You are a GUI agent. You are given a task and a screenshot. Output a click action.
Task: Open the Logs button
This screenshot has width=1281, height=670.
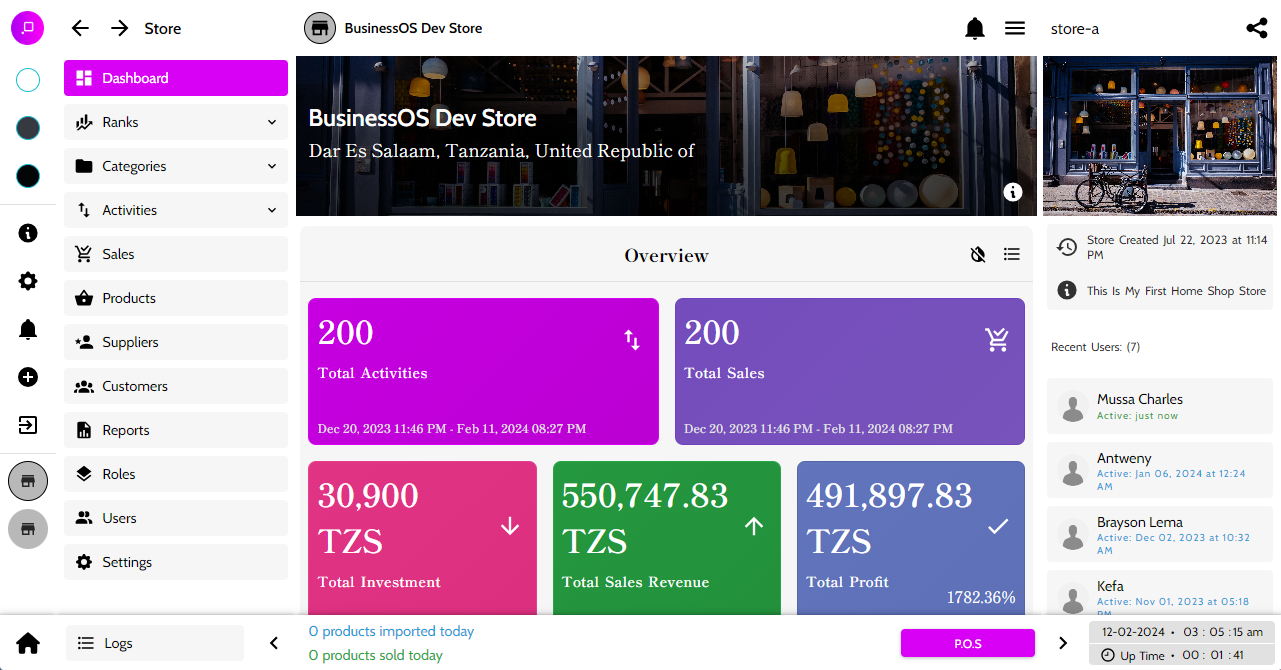(x=155, y=643)
